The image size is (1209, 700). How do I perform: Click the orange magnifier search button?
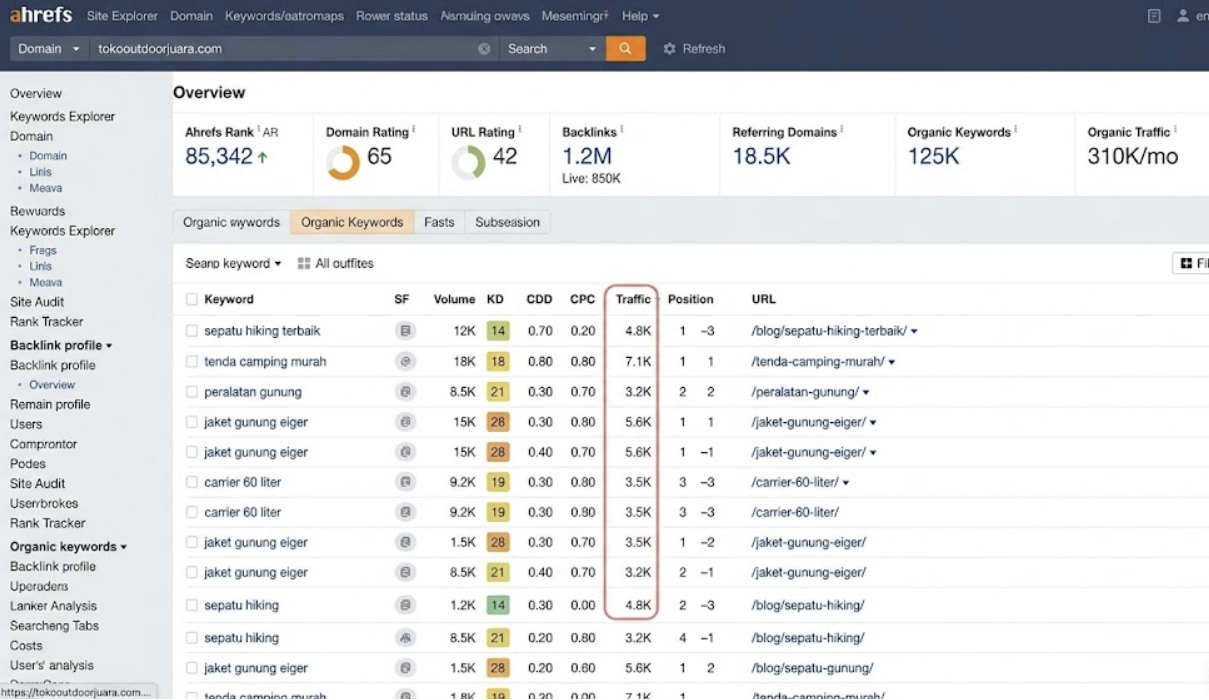(625, 48)
